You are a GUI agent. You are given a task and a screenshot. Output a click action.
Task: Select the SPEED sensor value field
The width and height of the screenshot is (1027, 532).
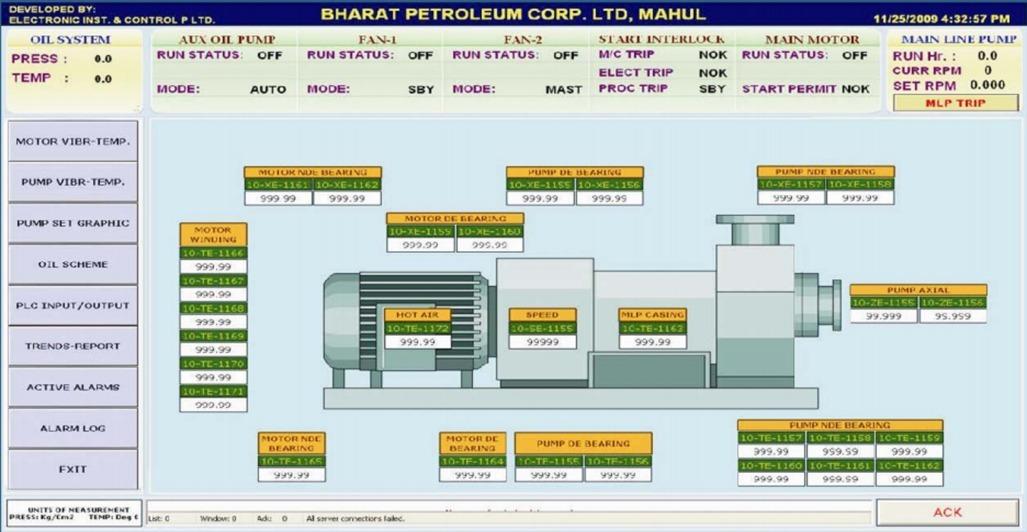point(542,342)
